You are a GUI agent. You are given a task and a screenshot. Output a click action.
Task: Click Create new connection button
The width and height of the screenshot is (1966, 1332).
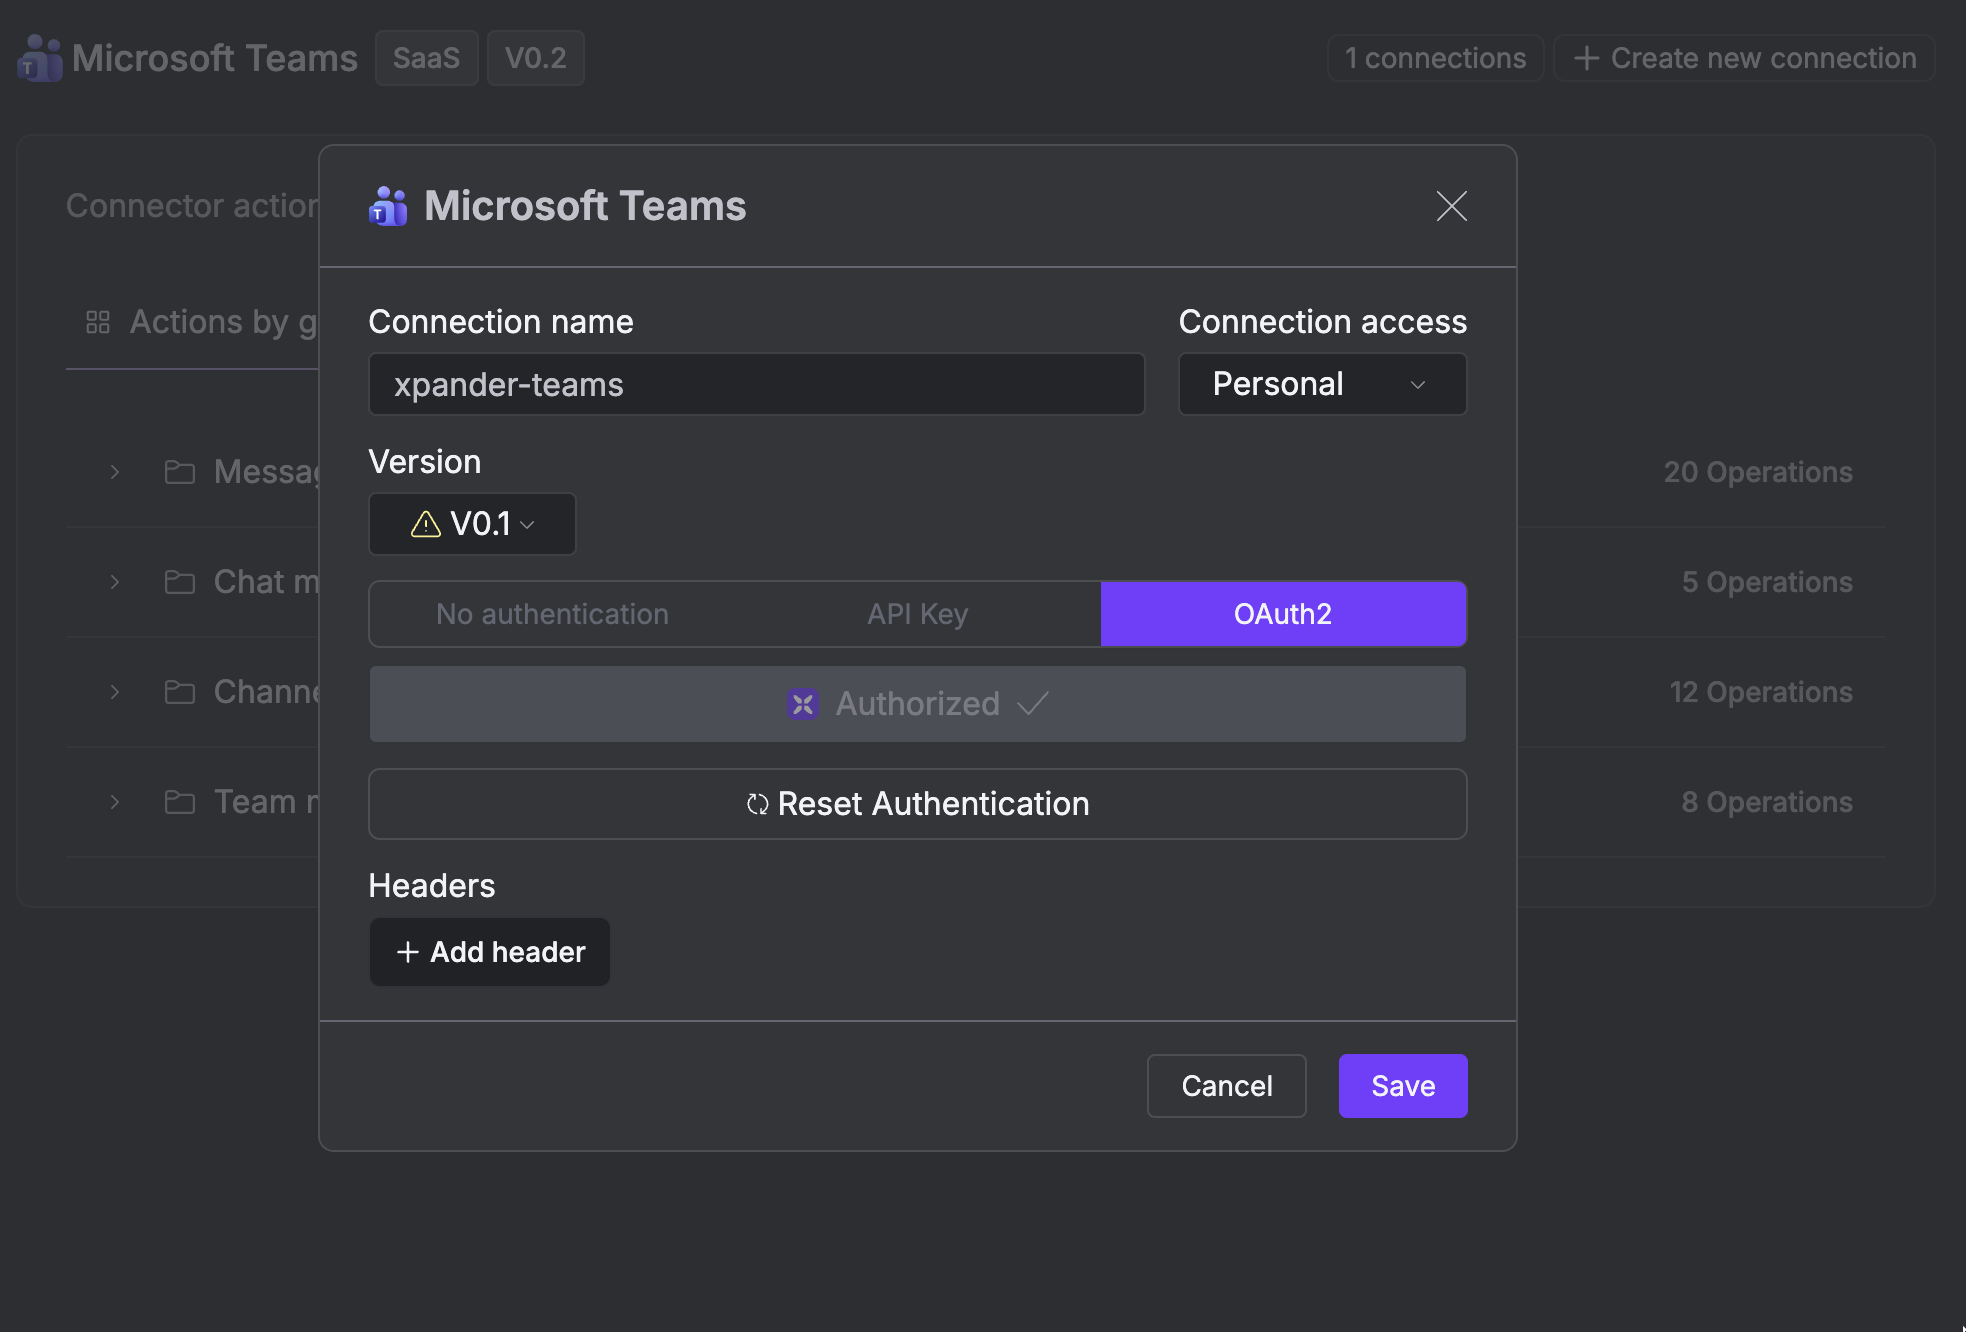1744,58
